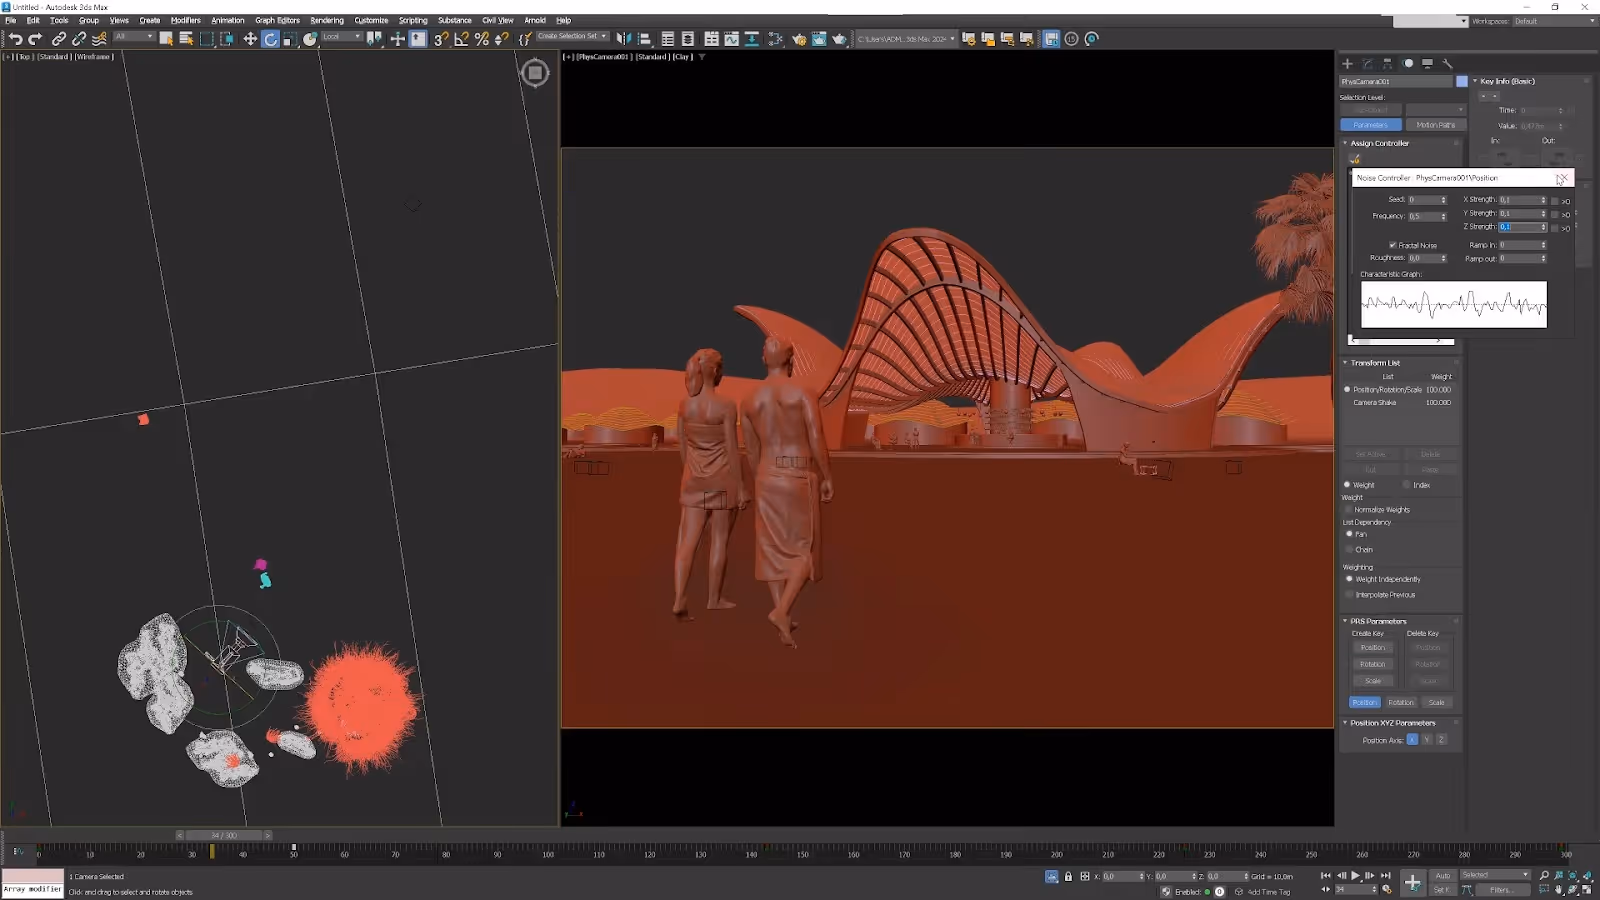Enable the Y Strength >0 checkbox
This screenshot has width=1600, height=900.
click(x=1555, y=214)
